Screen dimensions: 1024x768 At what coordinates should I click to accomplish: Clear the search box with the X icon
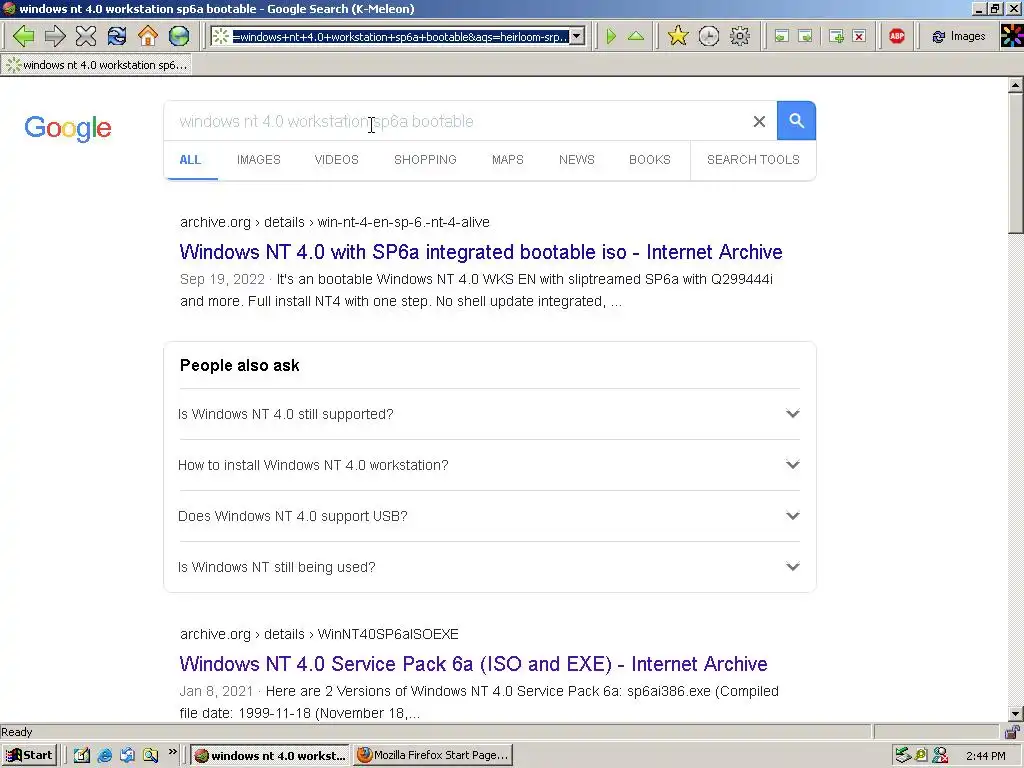(759, 121)
